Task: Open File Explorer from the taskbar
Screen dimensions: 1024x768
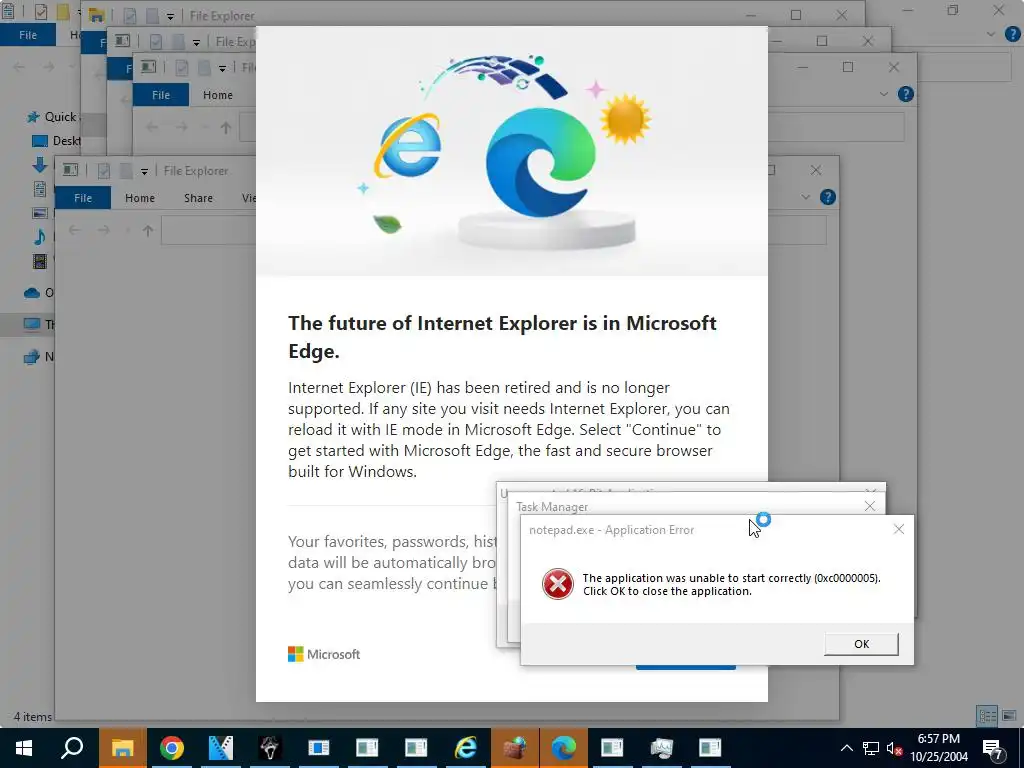Action: 122,748
